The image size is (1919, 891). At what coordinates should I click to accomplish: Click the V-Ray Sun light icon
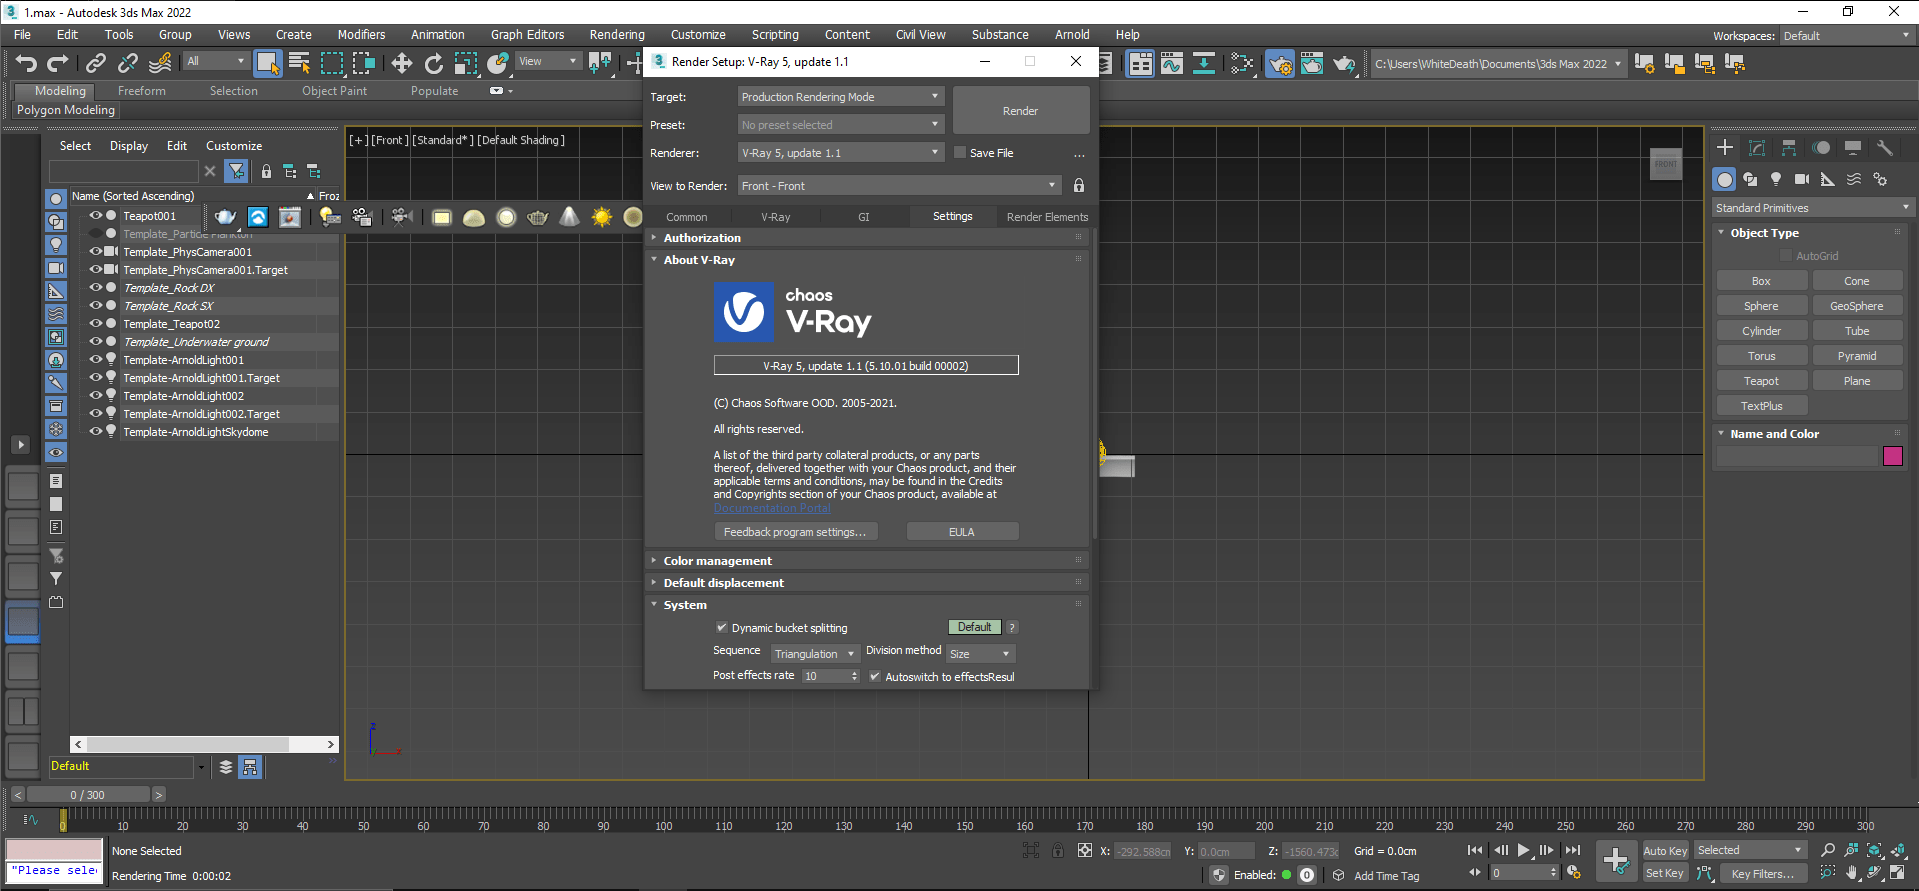point(601,217)
